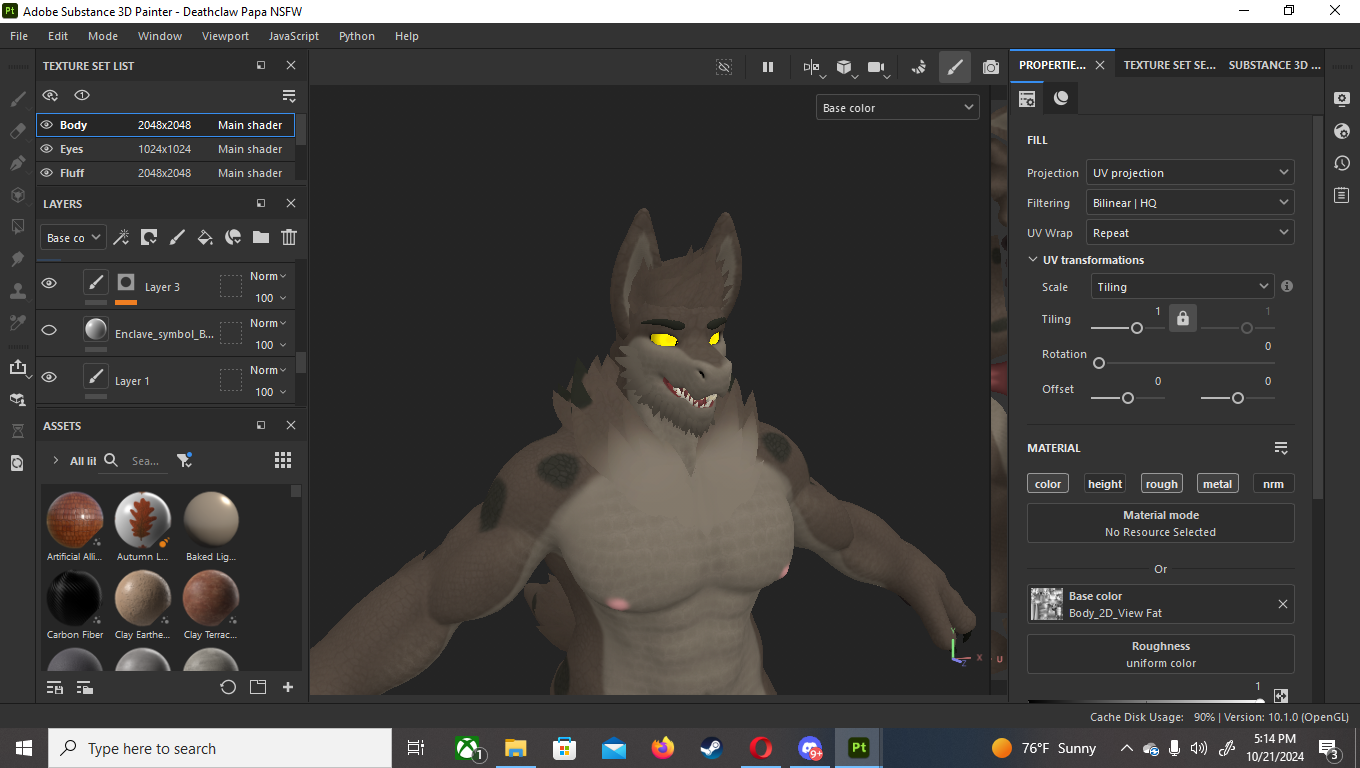Open the Viewport menu
Viewport: 1360px width, 768px height.
click(225, 36)
